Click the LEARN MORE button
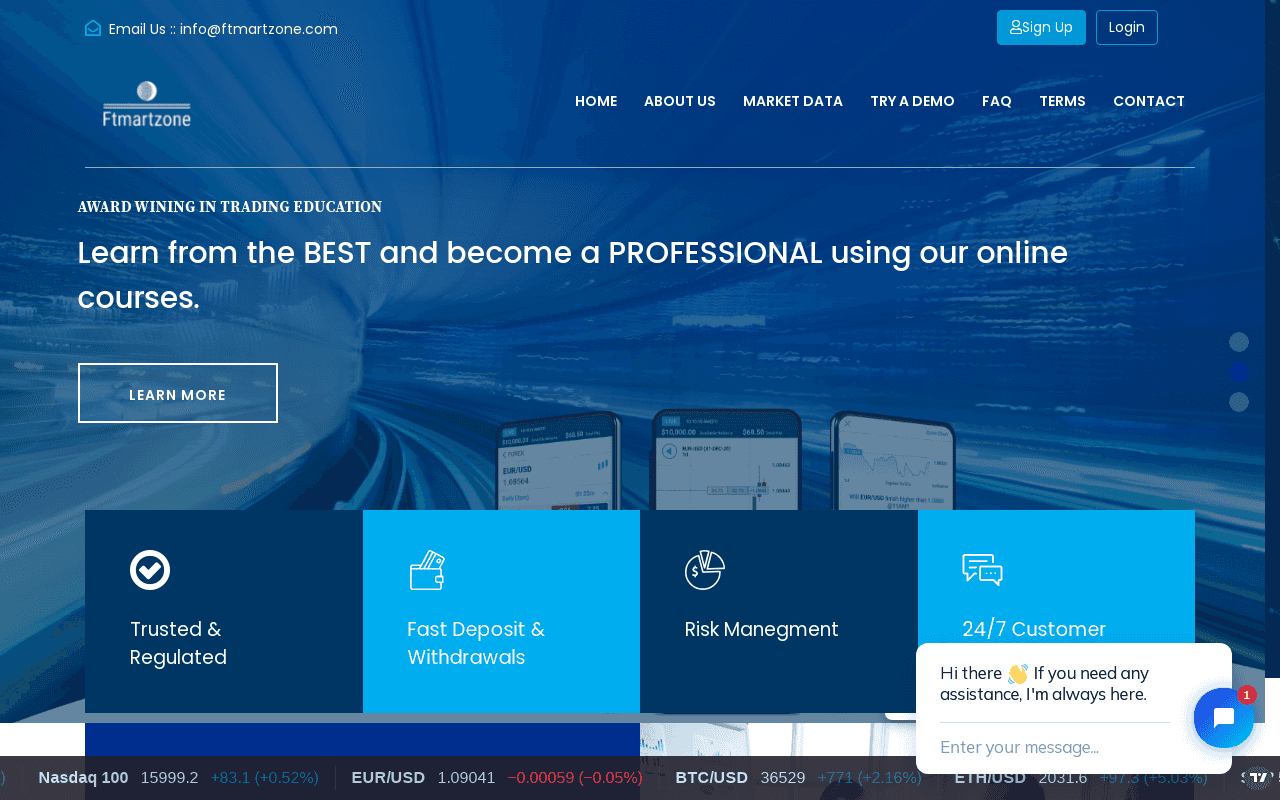Viewport: 1280px width, 800px height. click(178, 393)
